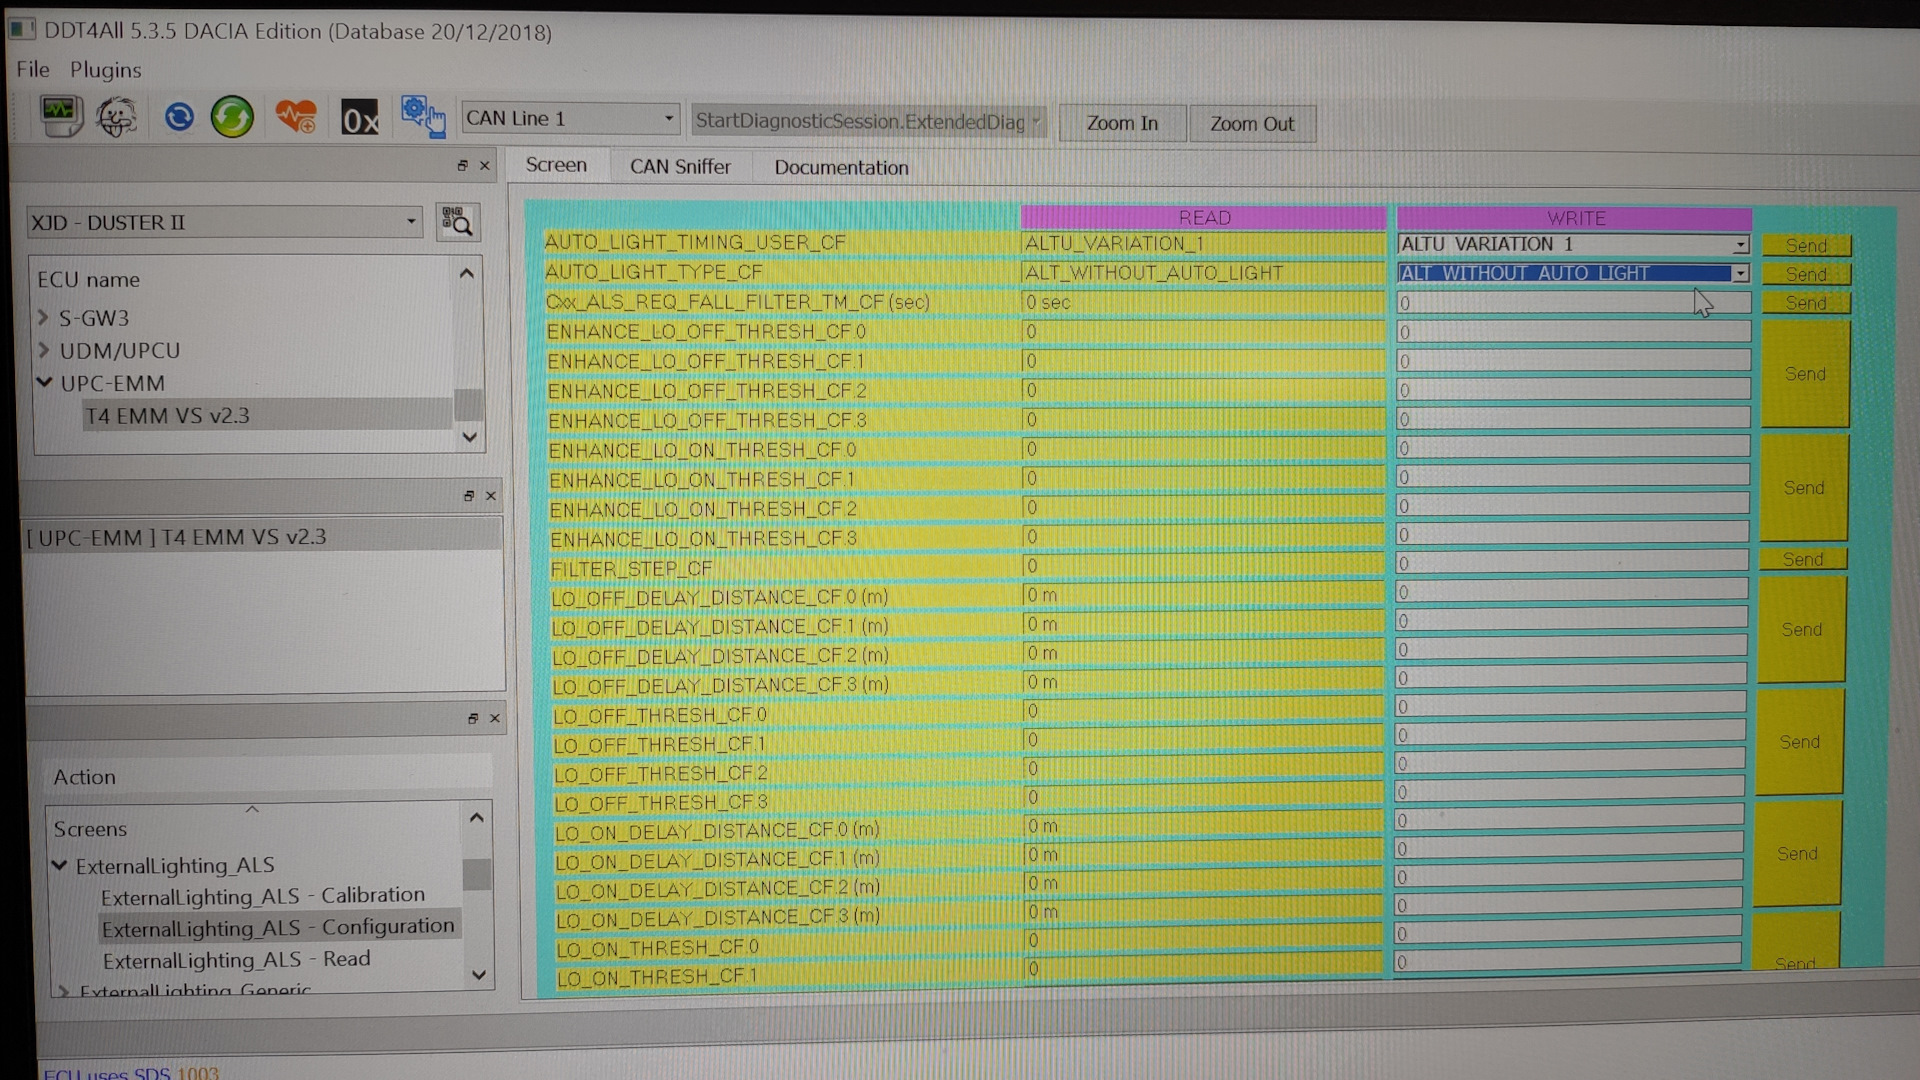Float the ECU list panel

pos(462,166)
